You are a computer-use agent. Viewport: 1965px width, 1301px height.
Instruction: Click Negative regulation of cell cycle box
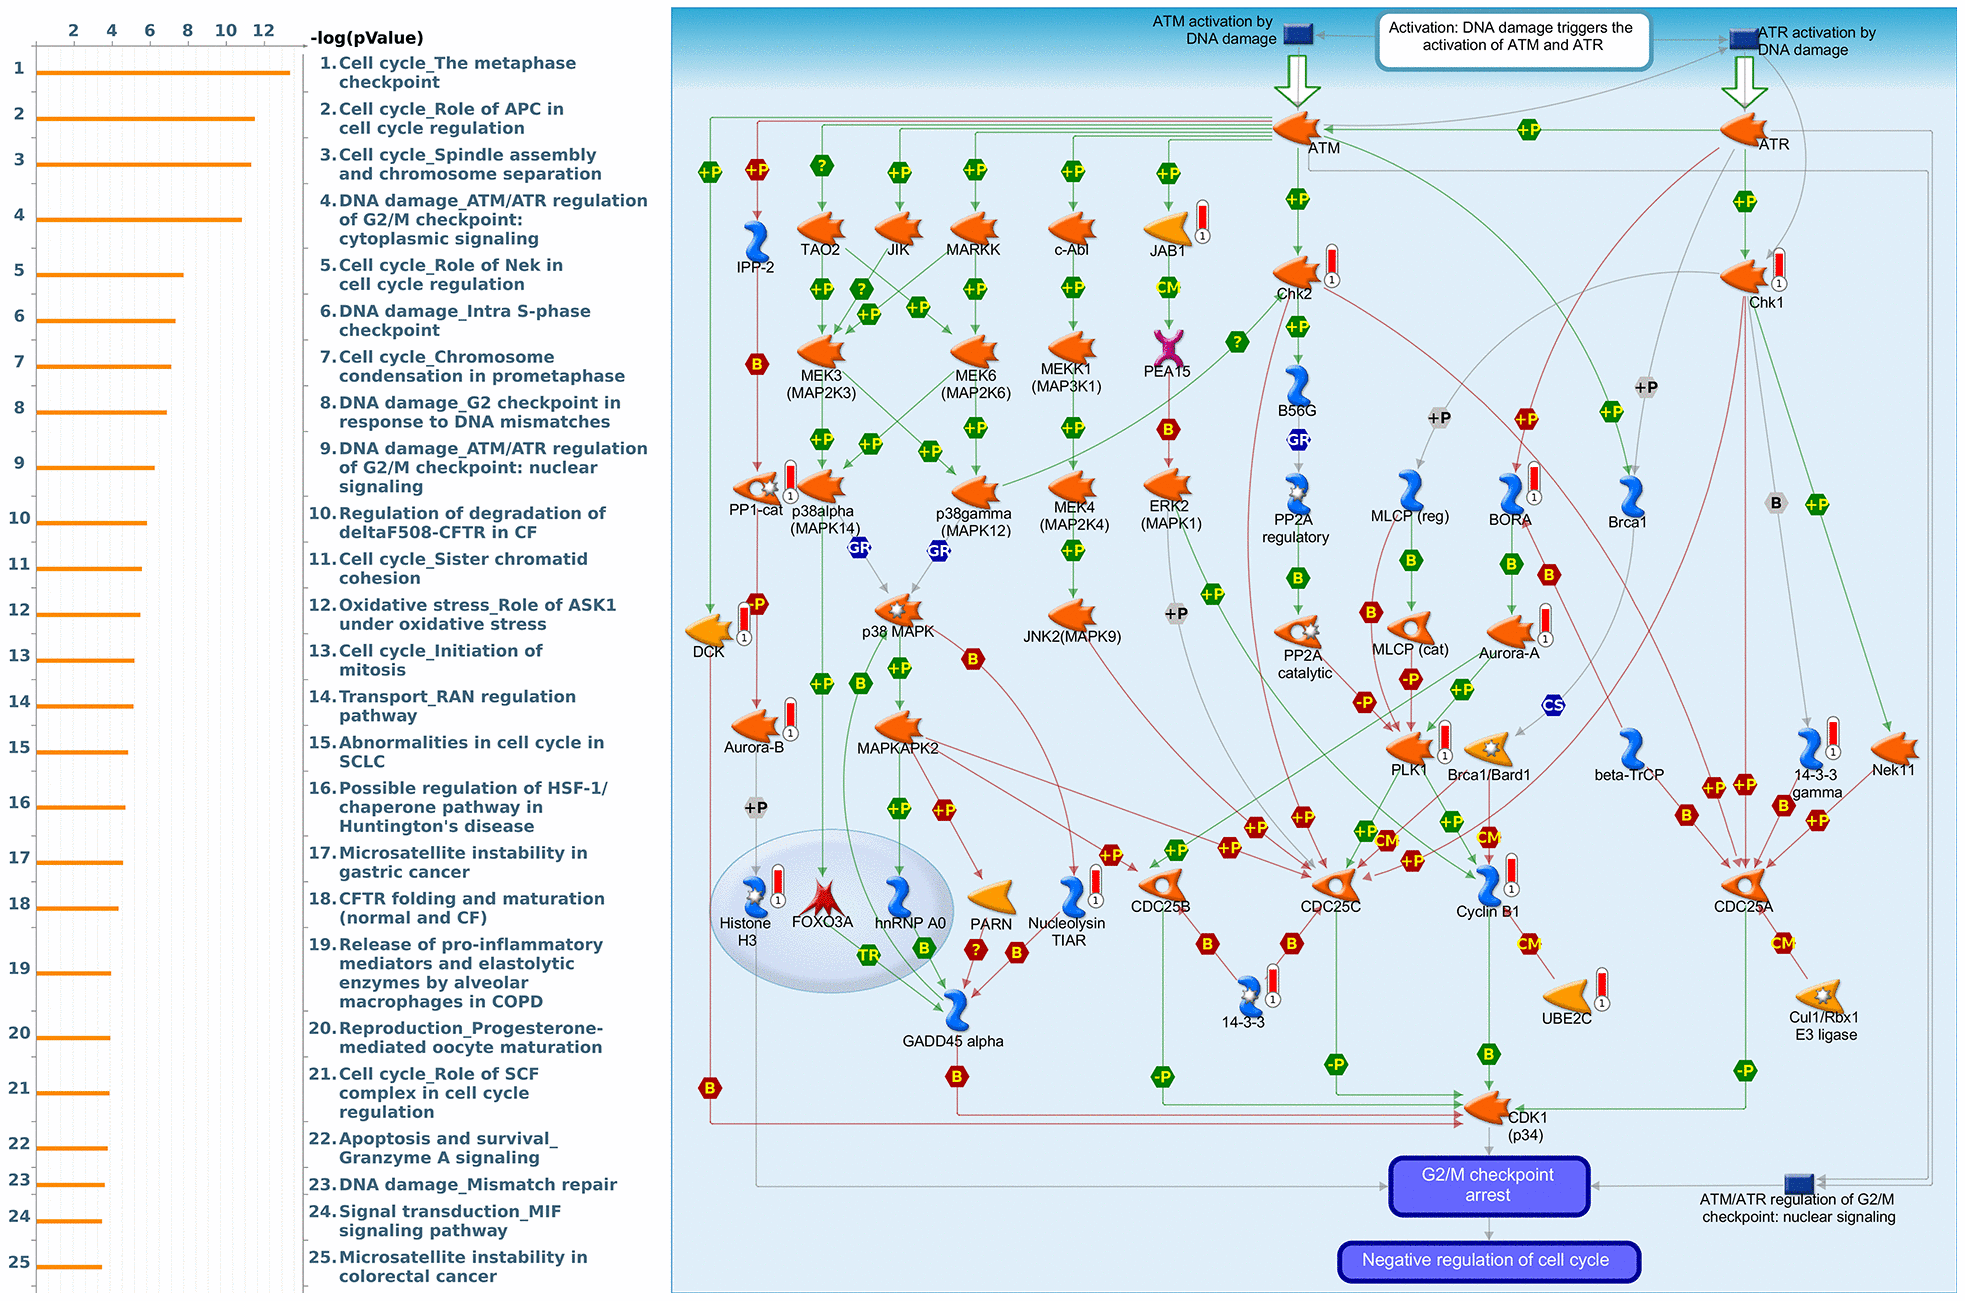click(1489, 1261)
